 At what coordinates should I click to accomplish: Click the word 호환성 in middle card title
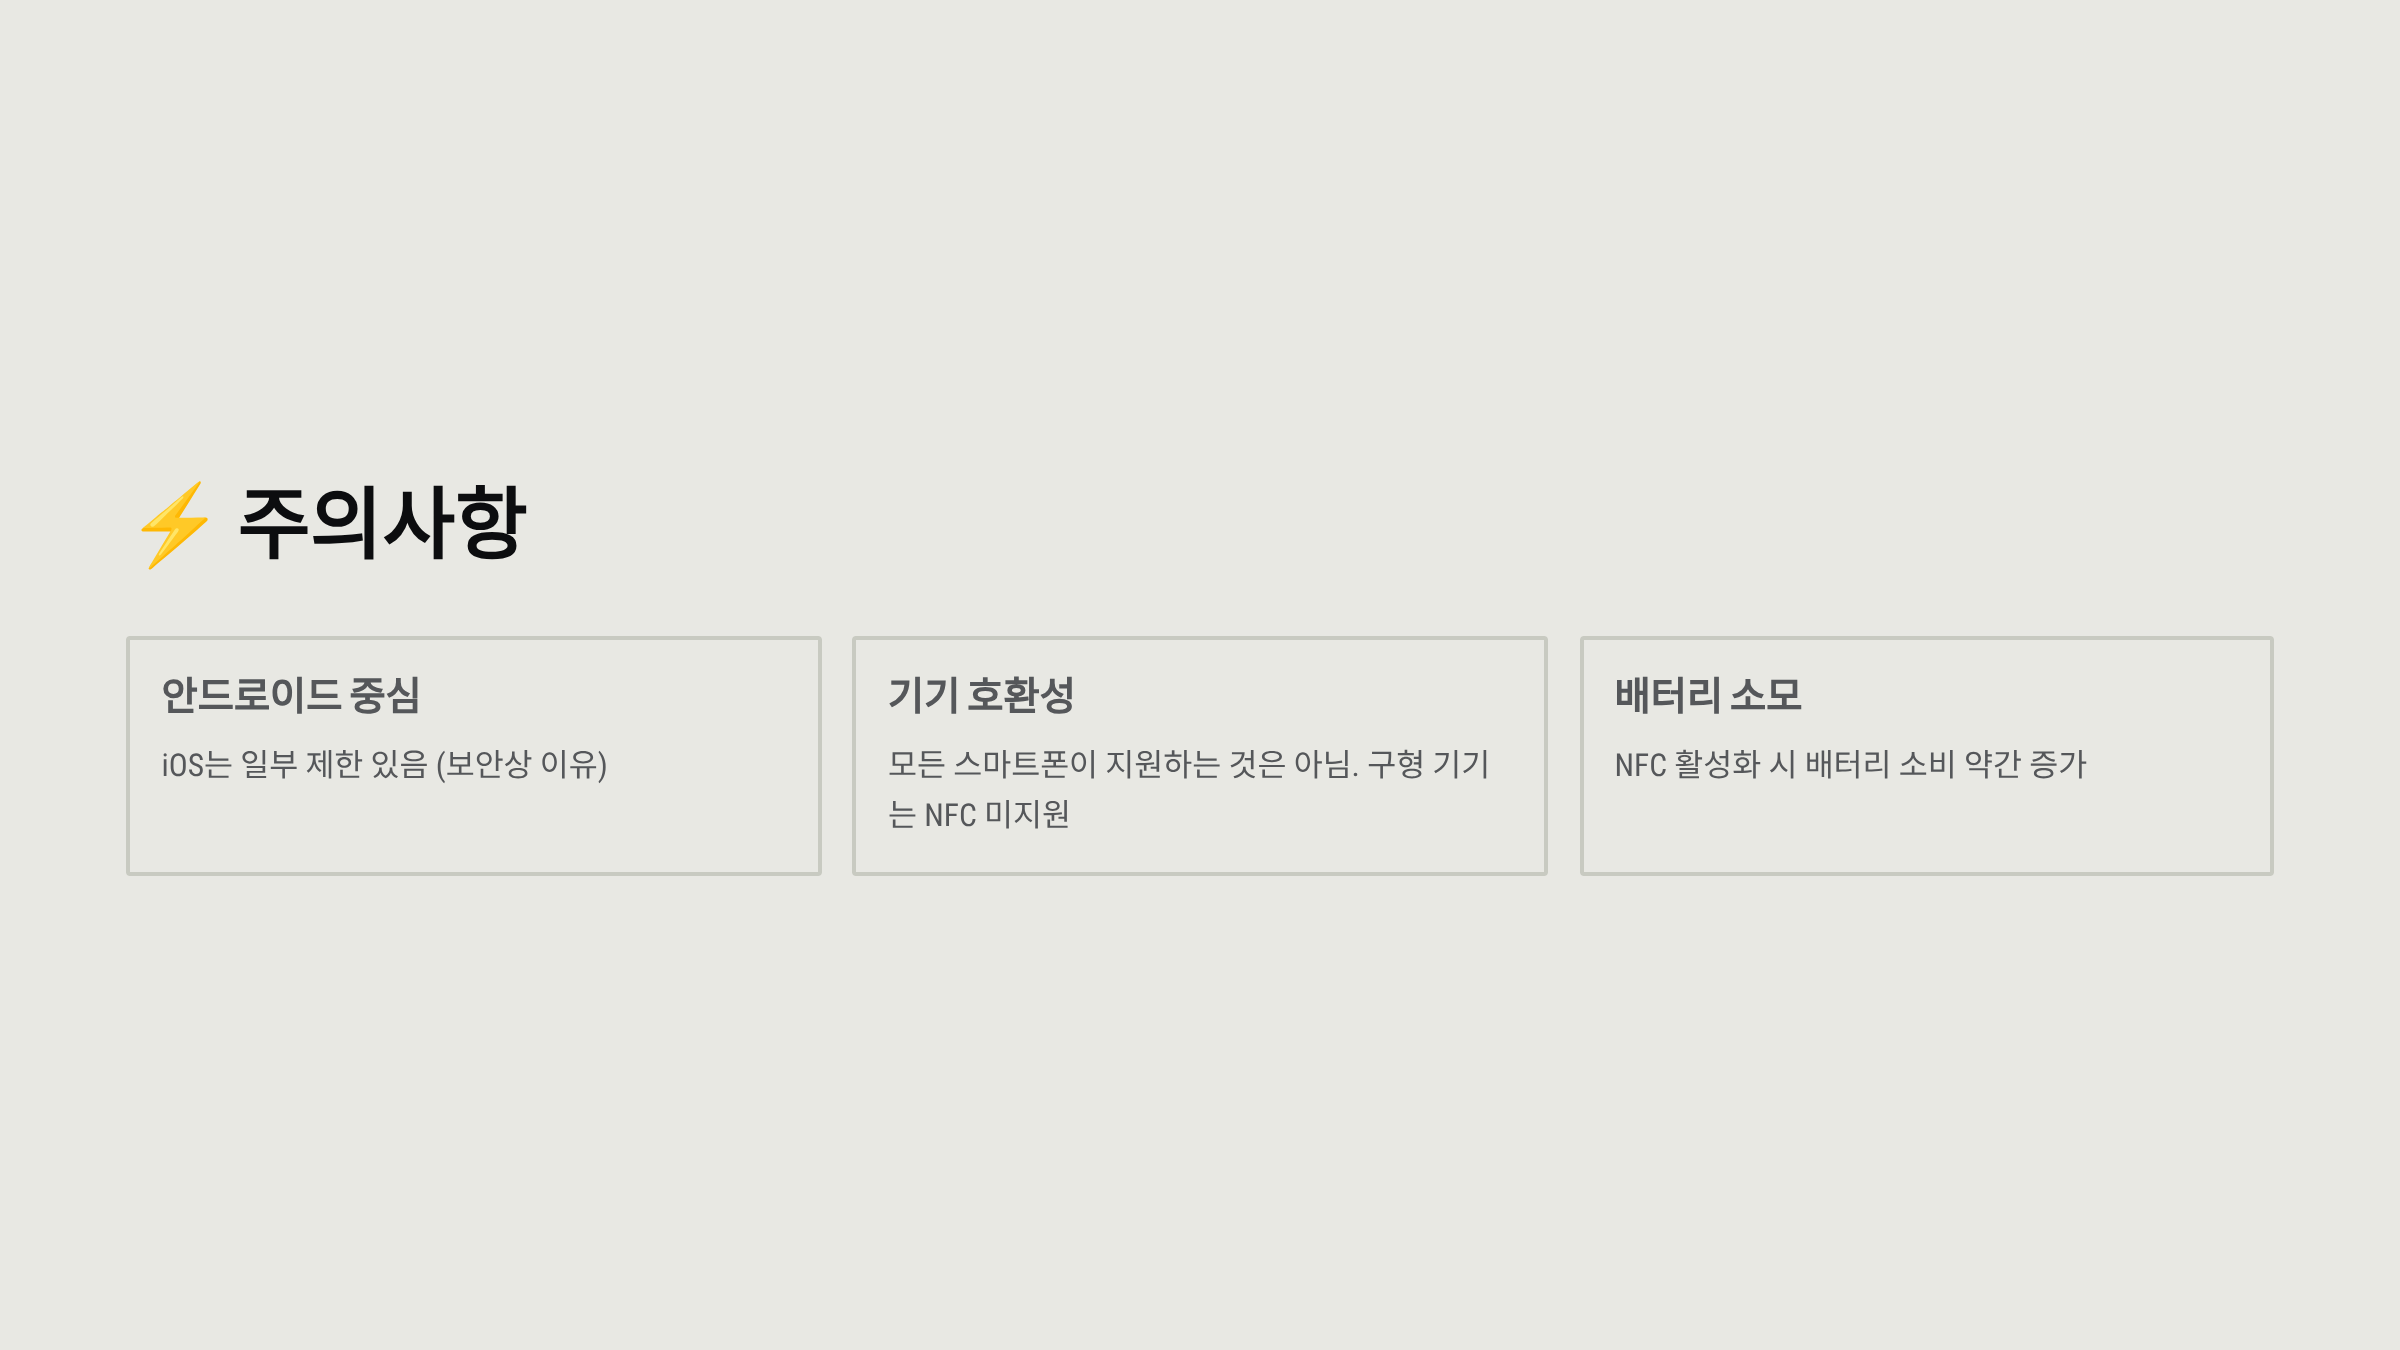pos(1021,695)
